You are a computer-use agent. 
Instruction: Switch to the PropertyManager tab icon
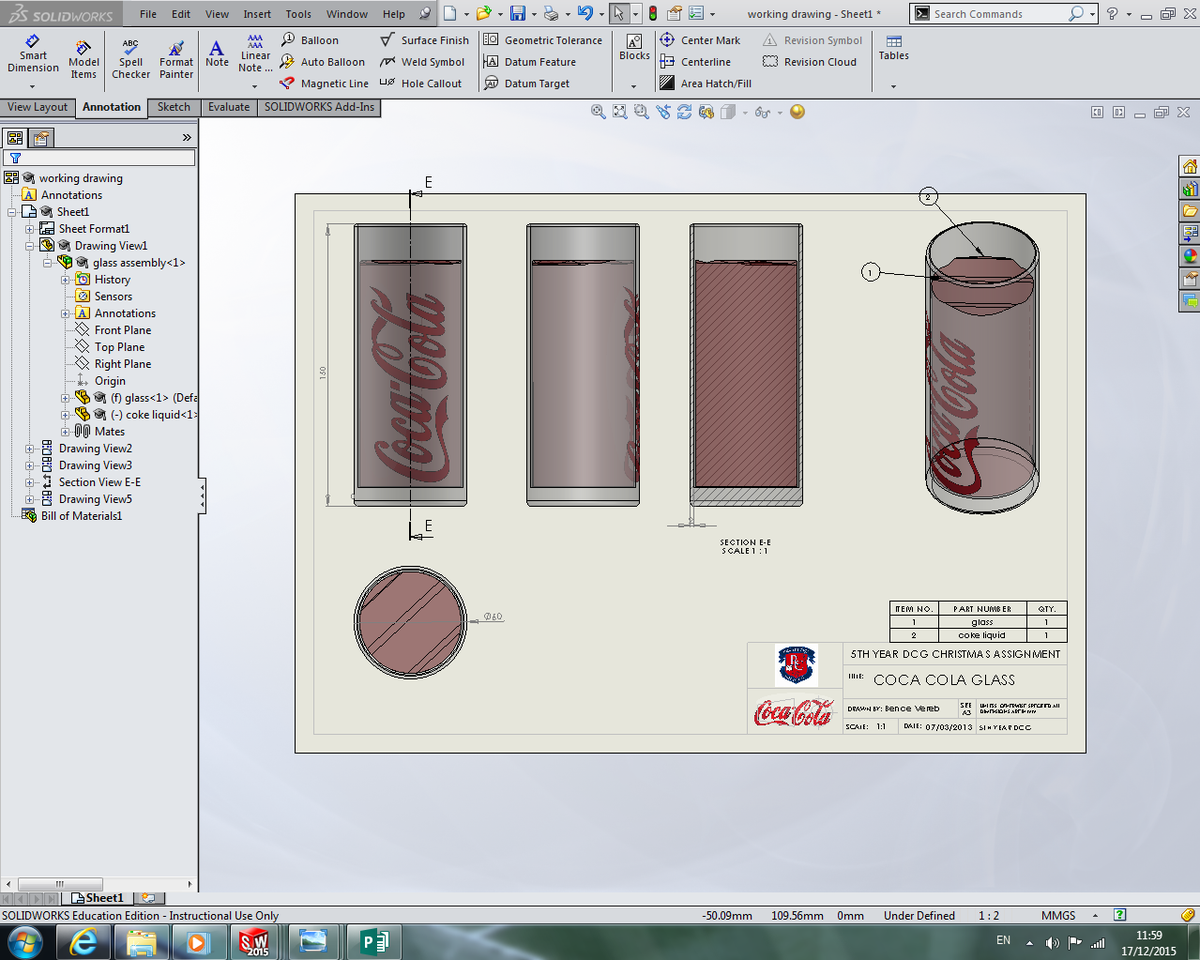coord(40,138)
